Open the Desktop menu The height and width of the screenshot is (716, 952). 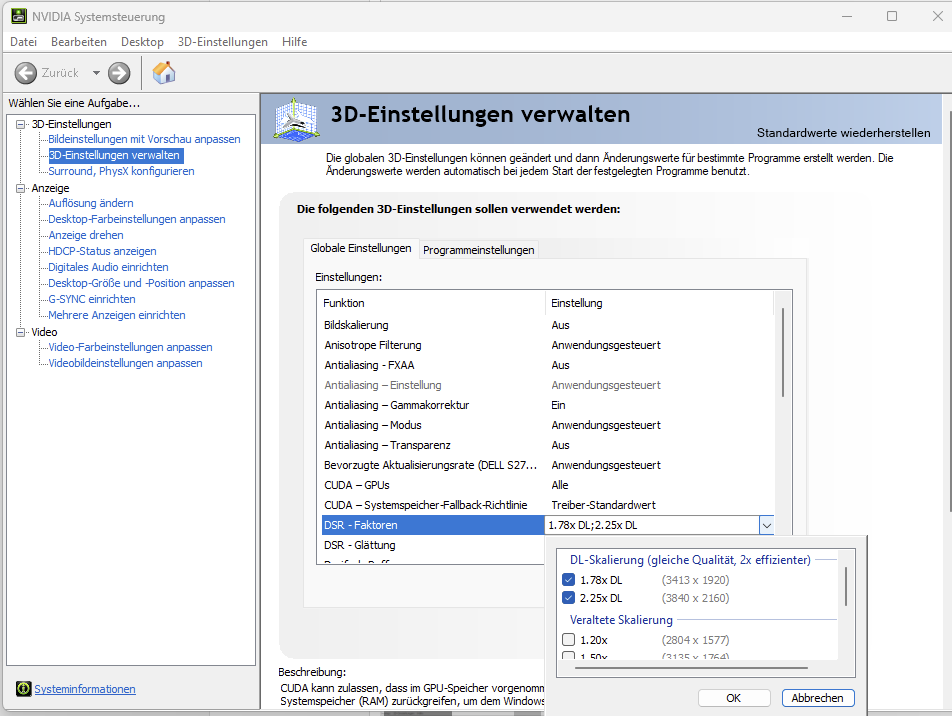(x=142, y=42)
